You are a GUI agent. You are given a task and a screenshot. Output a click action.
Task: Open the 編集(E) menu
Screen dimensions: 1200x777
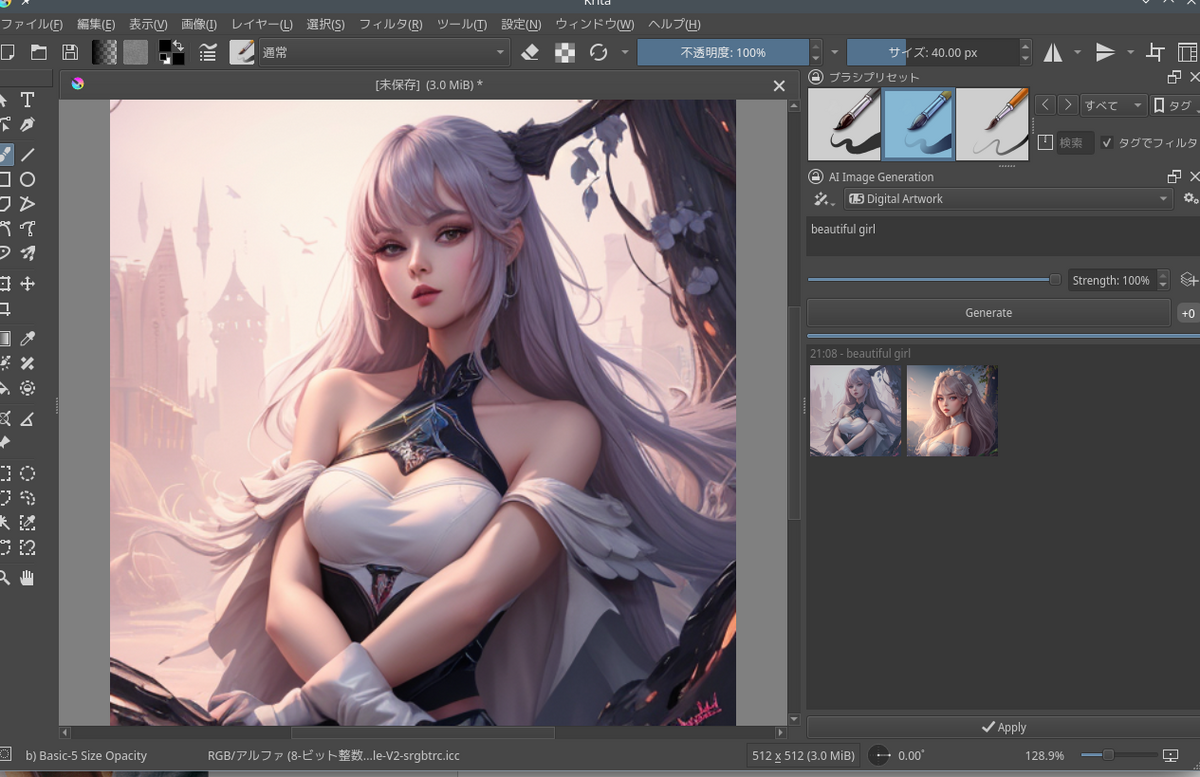click(96, 24)
